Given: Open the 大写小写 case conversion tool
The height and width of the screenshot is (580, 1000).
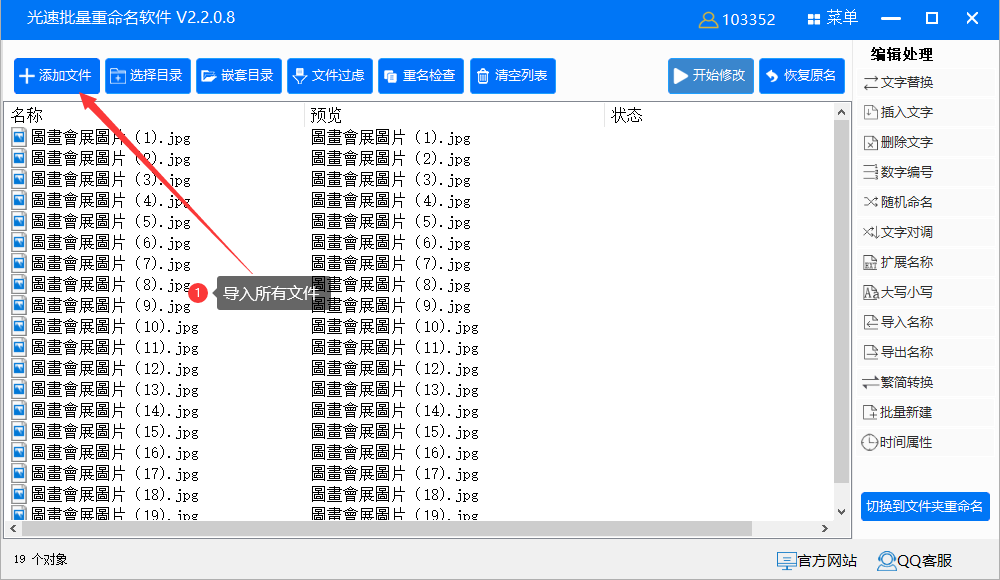Looking at the screenshot, I should (x=898, y=292).
